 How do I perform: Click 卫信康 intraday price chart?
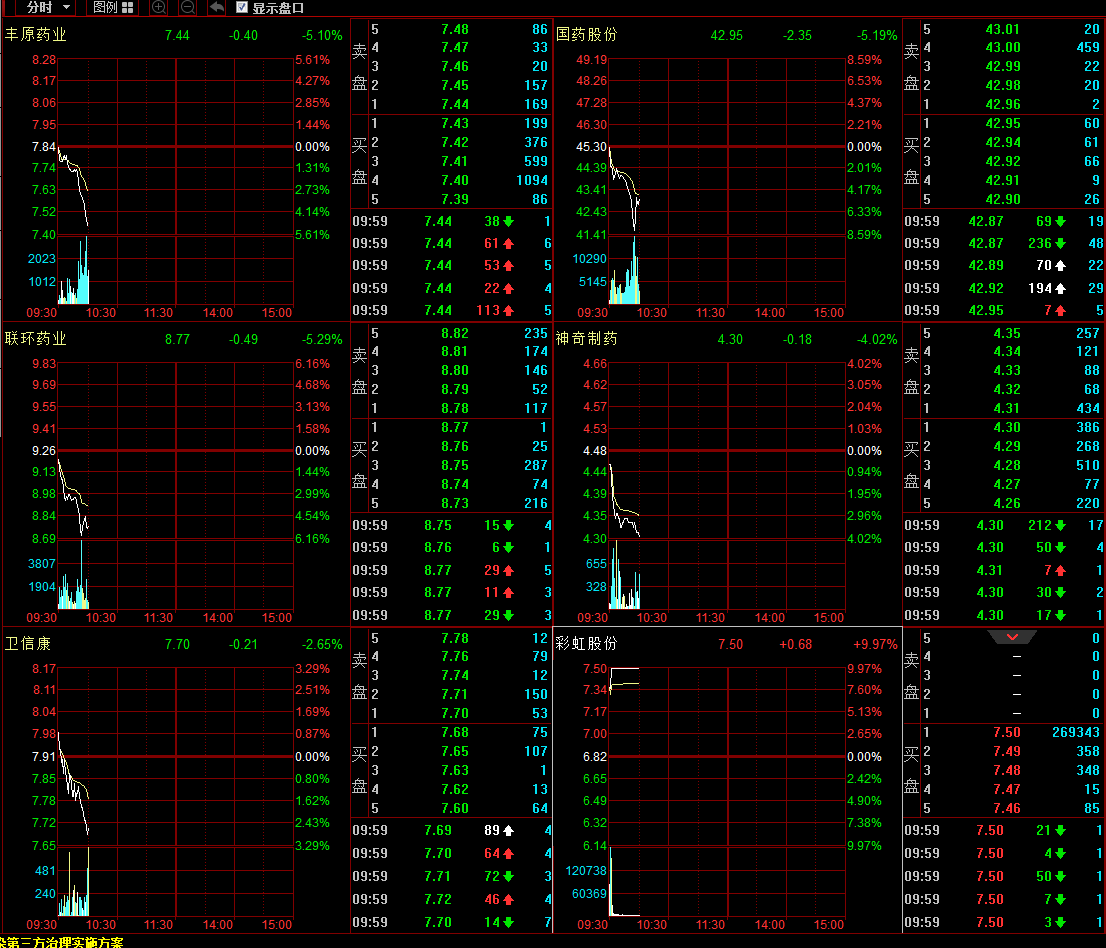point(175,756)
